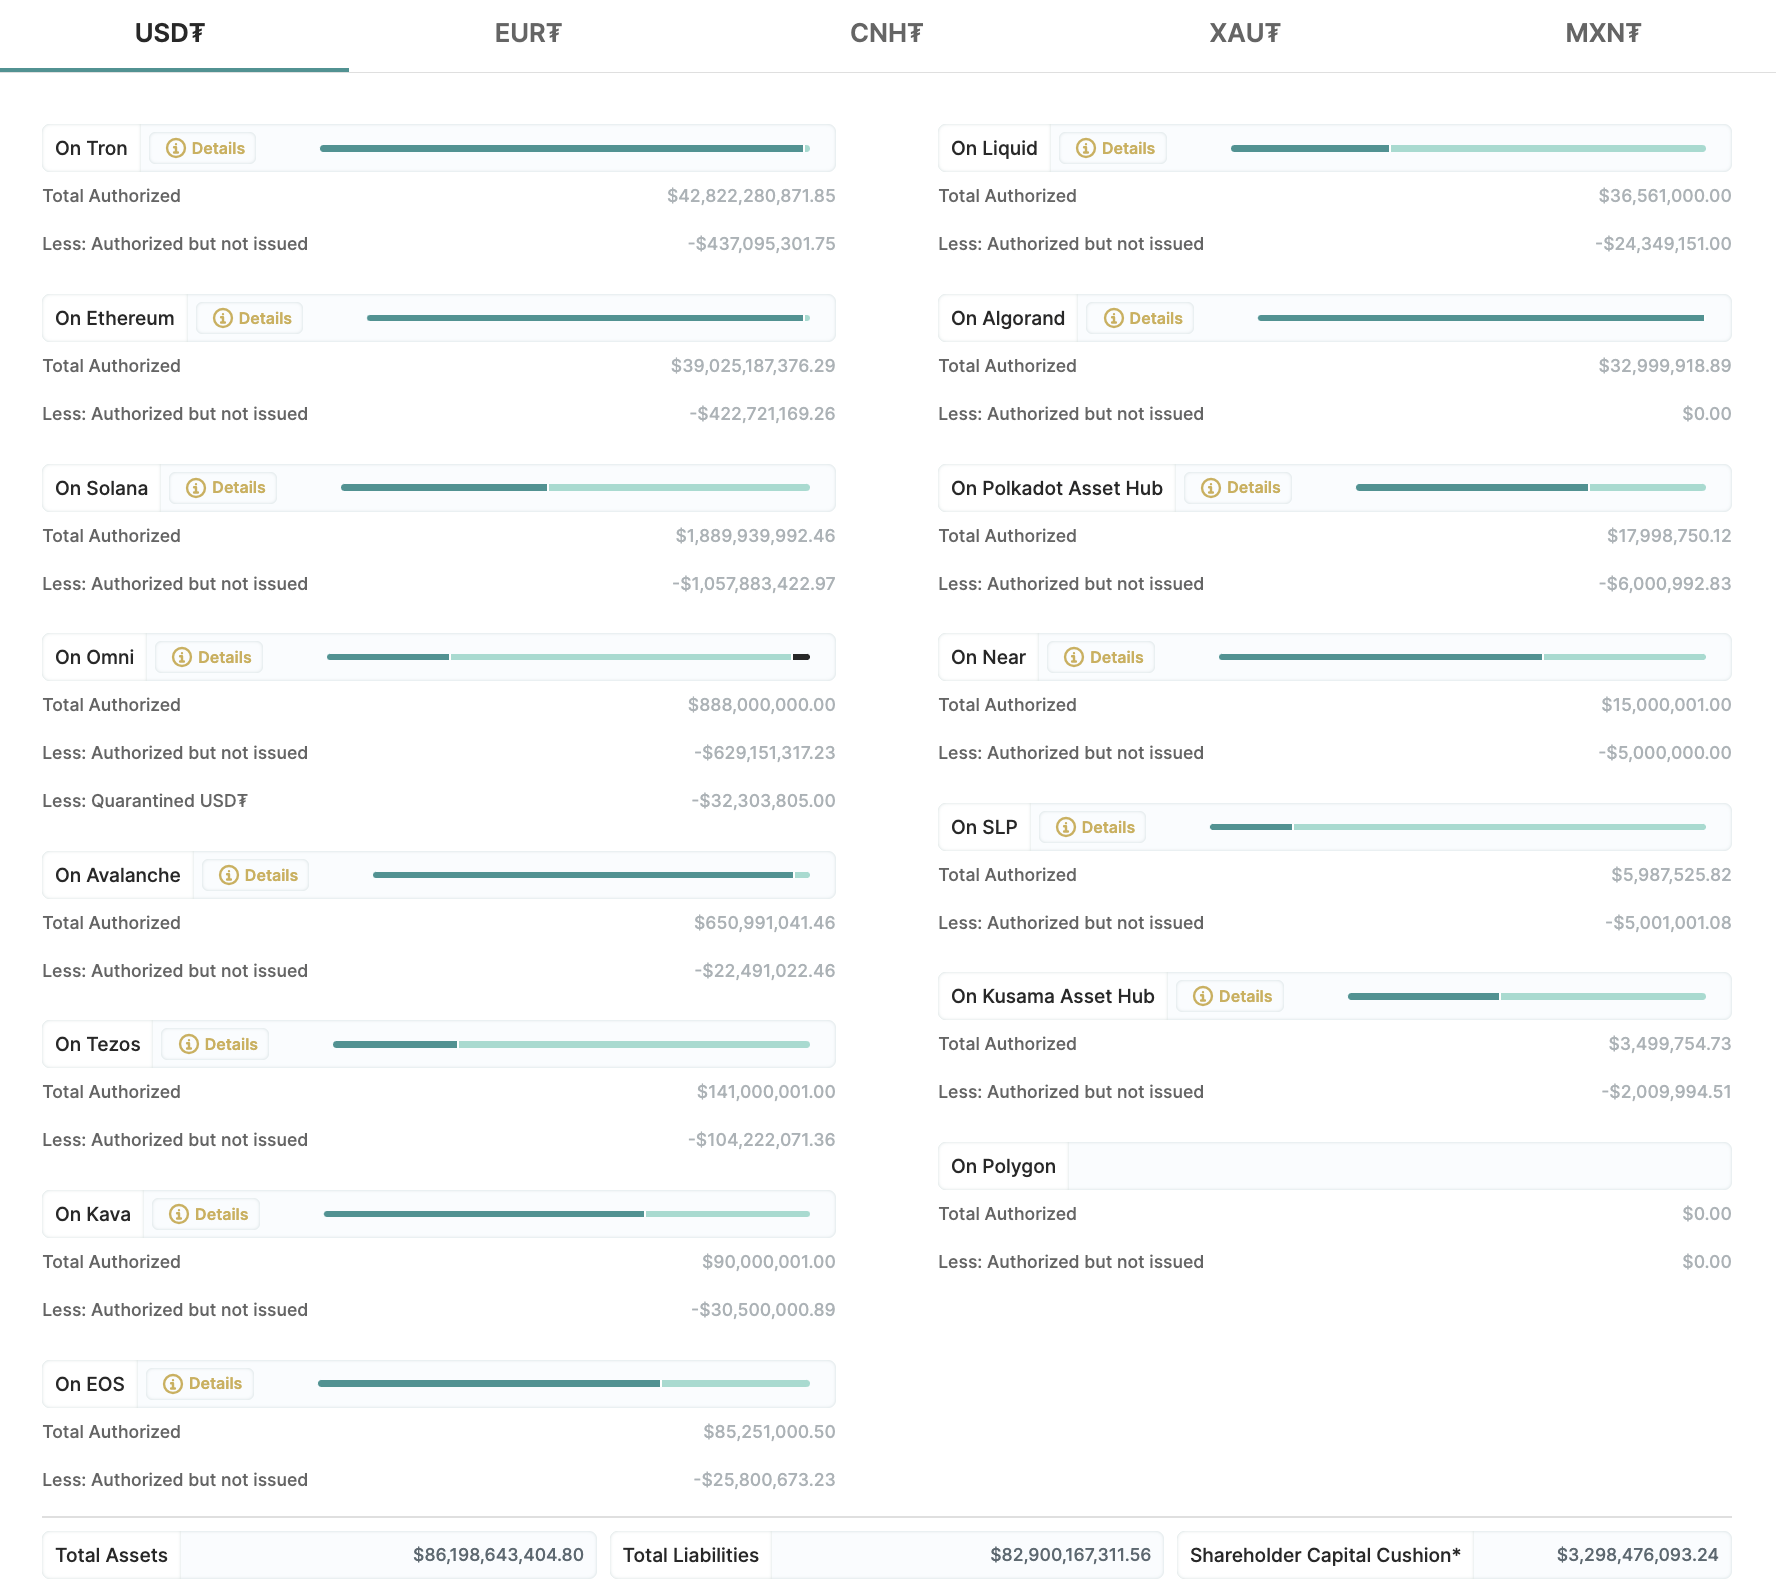Image resolution: width=1776 pixels, height=1586 pixels.
Task: Show Details for On Solana
Action: [x=224, y=488]
